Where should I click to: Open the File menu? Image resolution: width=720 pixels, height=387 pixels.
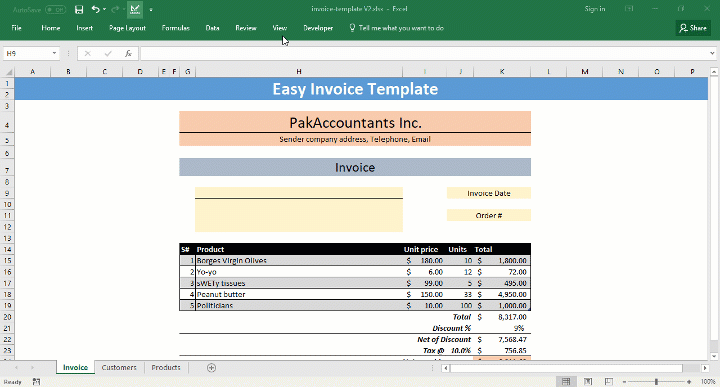coord(17,28)
